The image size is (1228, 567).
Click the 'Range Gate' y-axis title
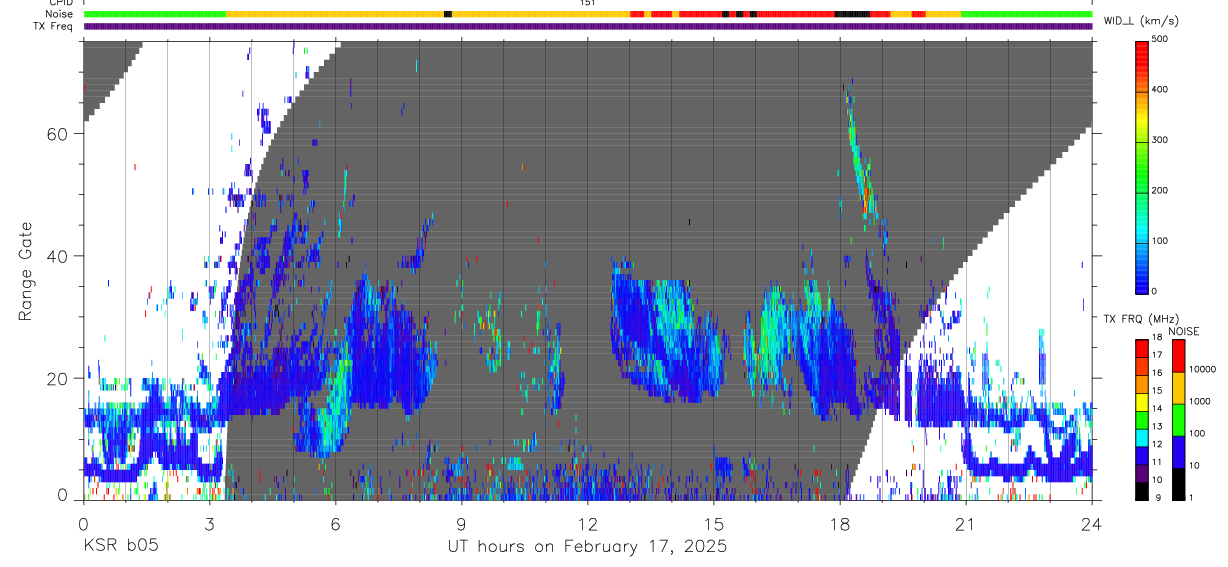(x=26, y=271)
